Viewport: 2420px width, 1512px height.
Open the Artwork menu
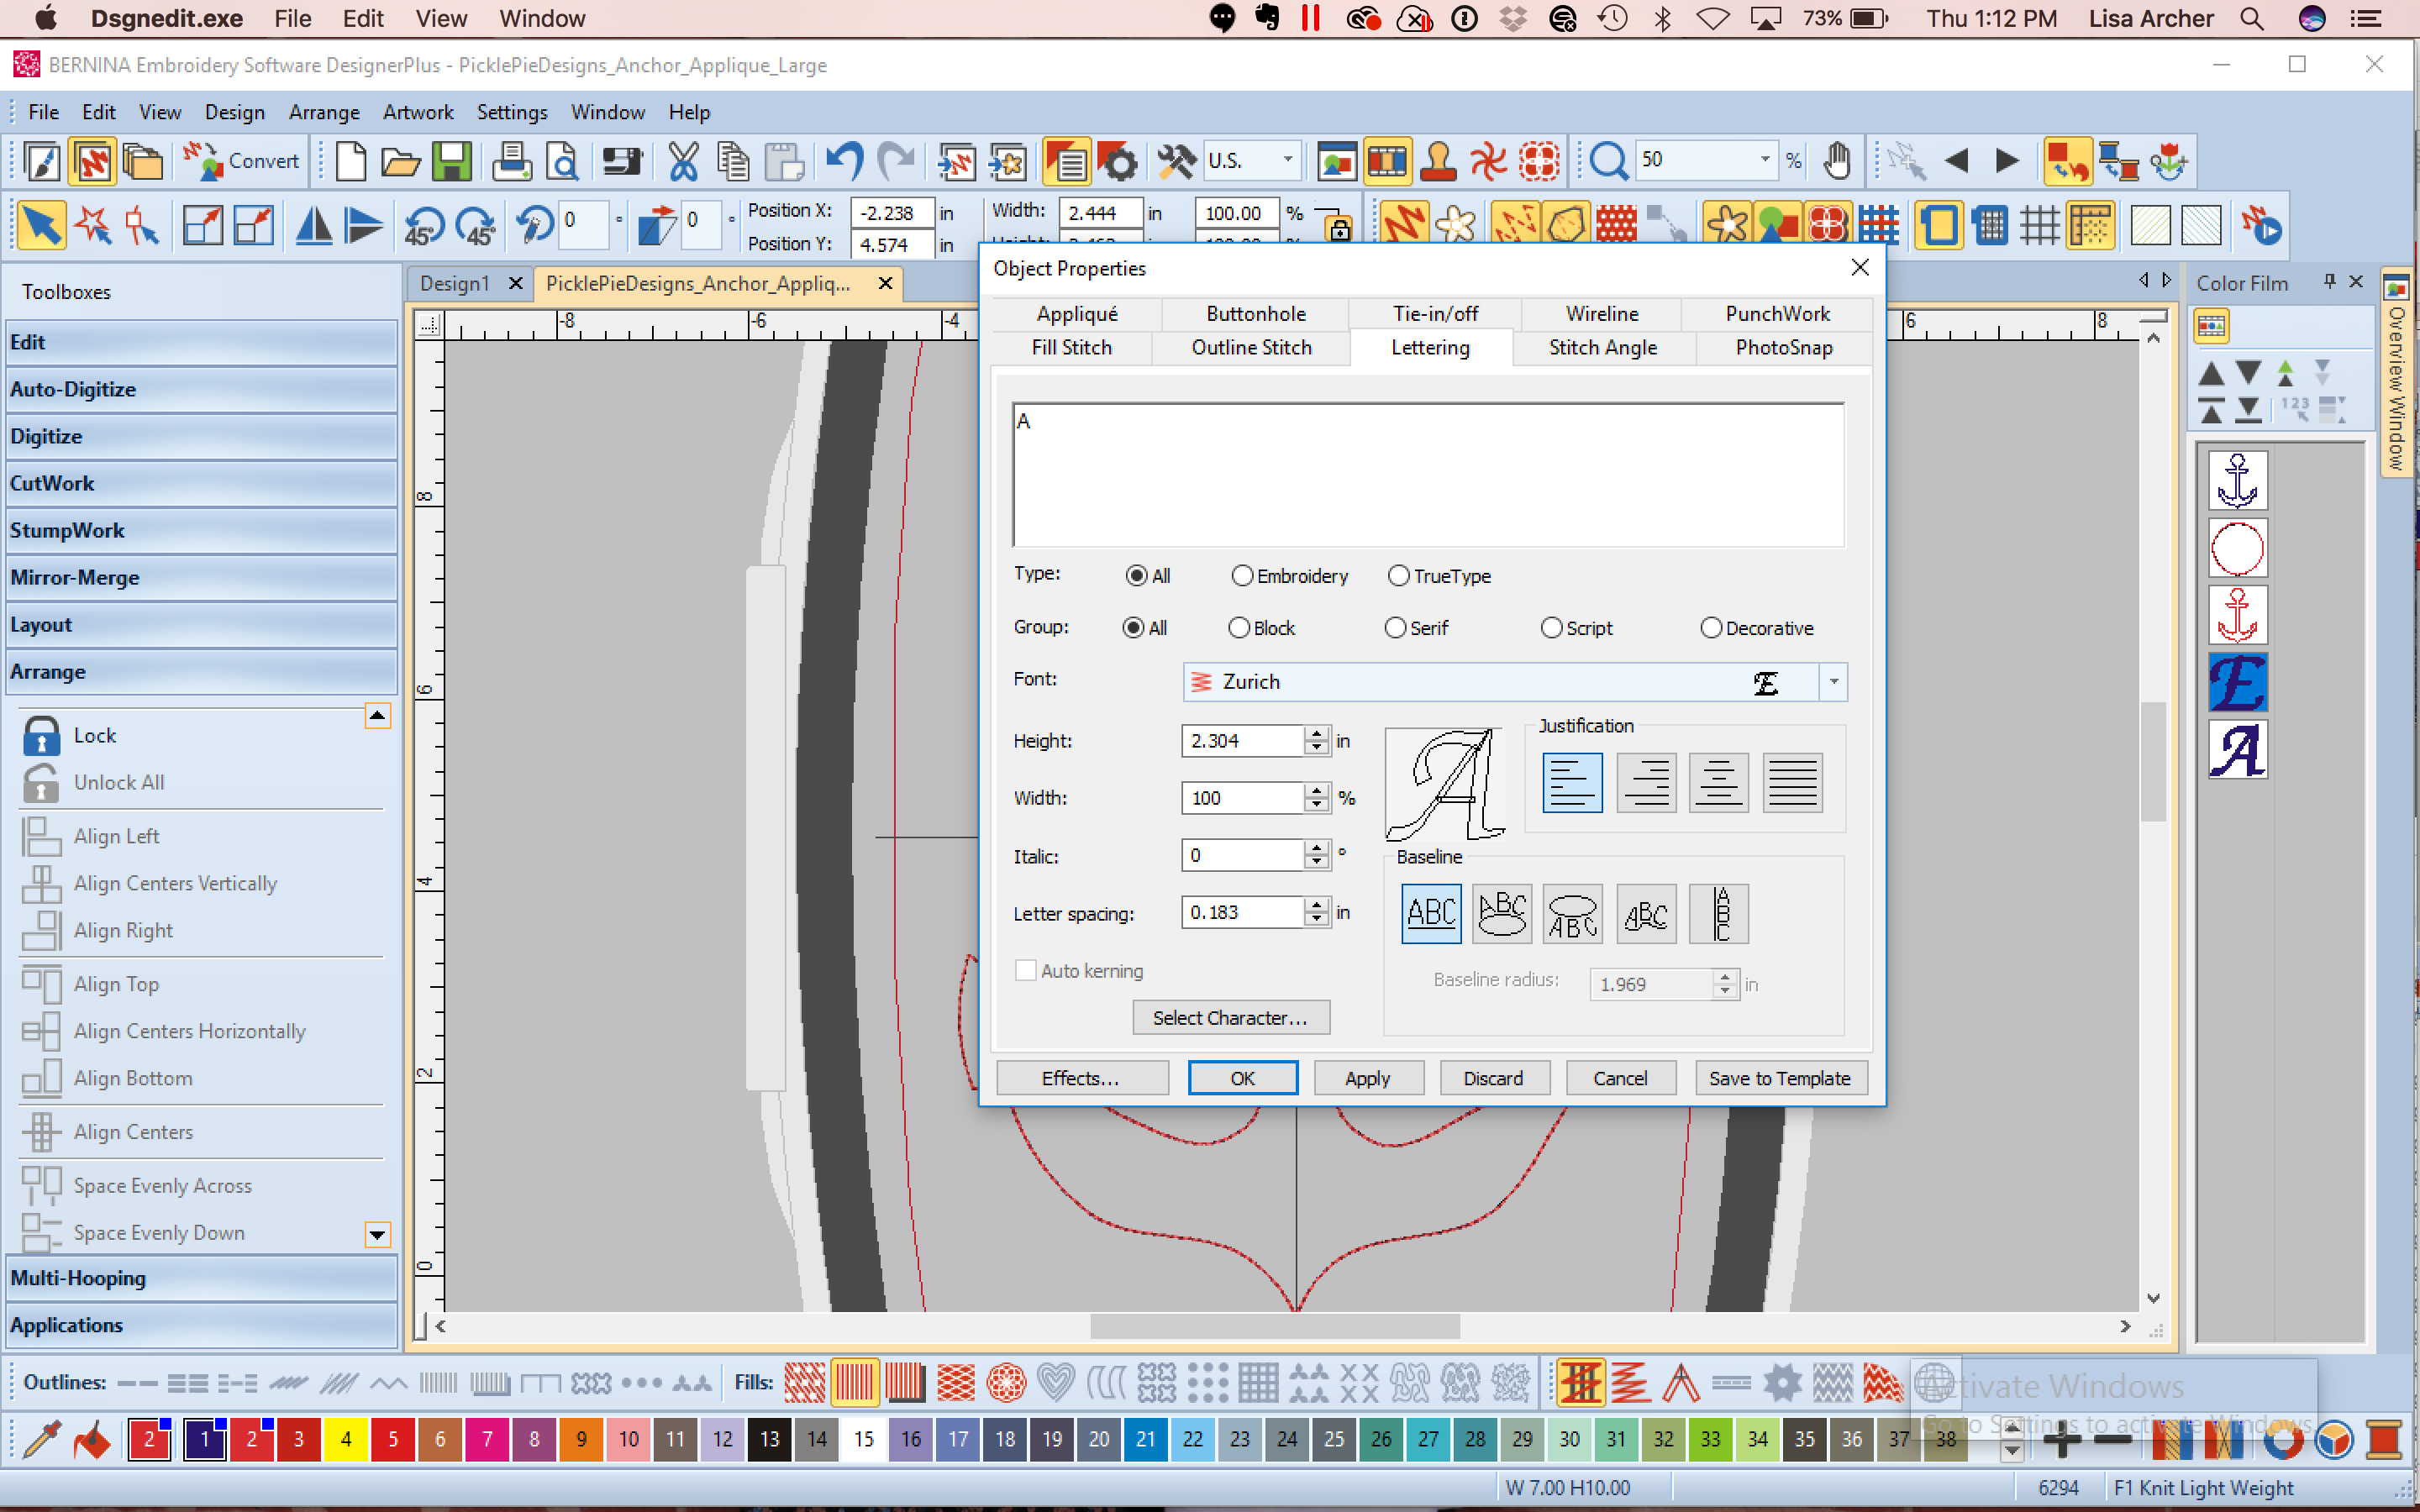point(418,112)
